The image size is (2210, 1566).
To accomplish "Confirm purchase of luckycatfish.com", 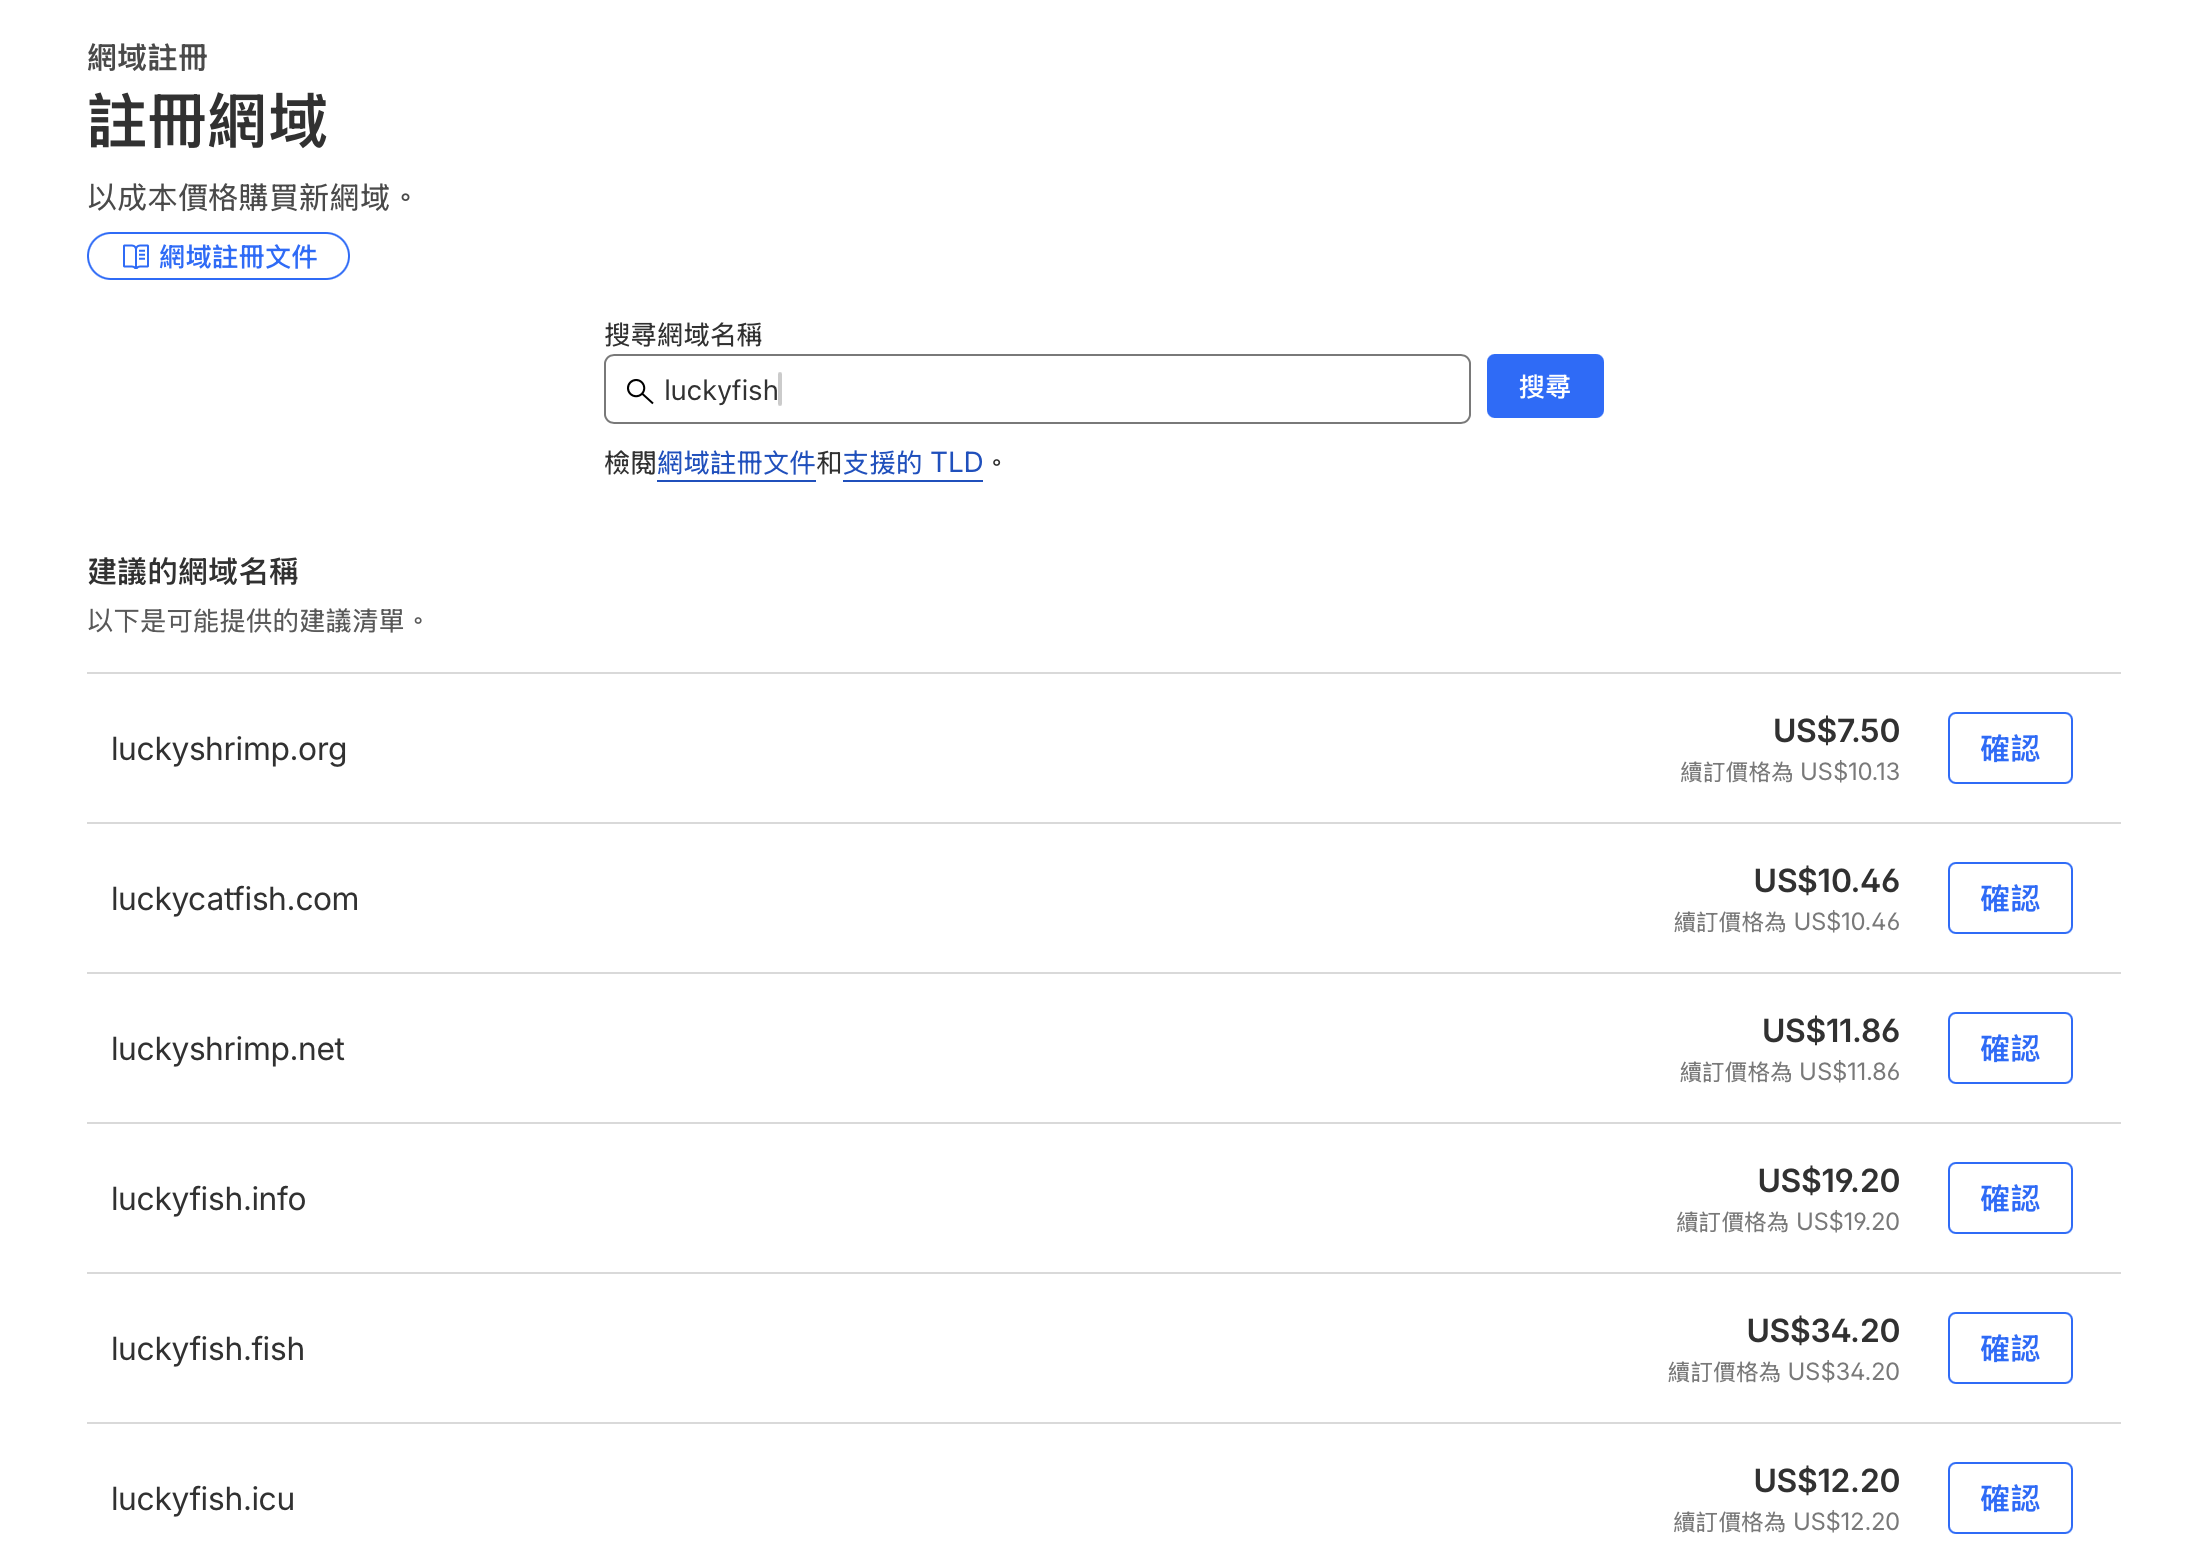I will coord(2009,899).
